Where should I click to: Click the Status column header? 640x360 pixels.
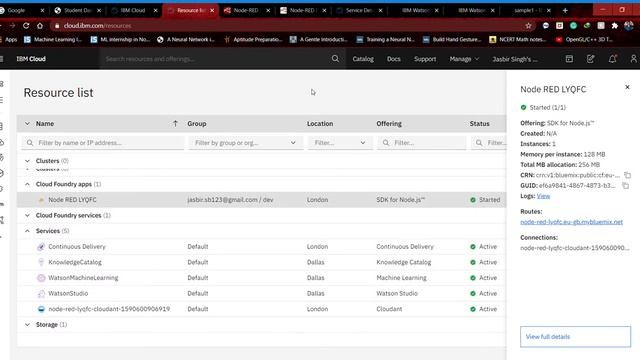pos(479,123)
